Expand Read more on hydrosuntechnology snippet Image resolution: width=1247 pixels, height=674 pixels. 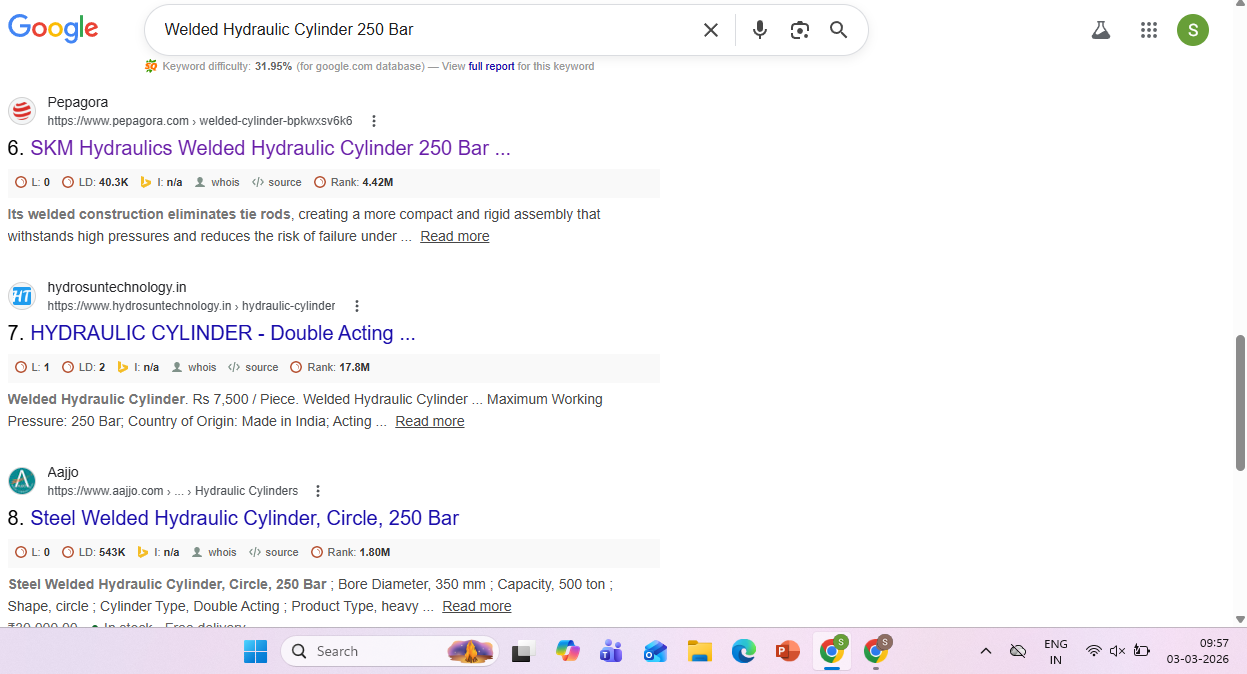tap(430, 421)
